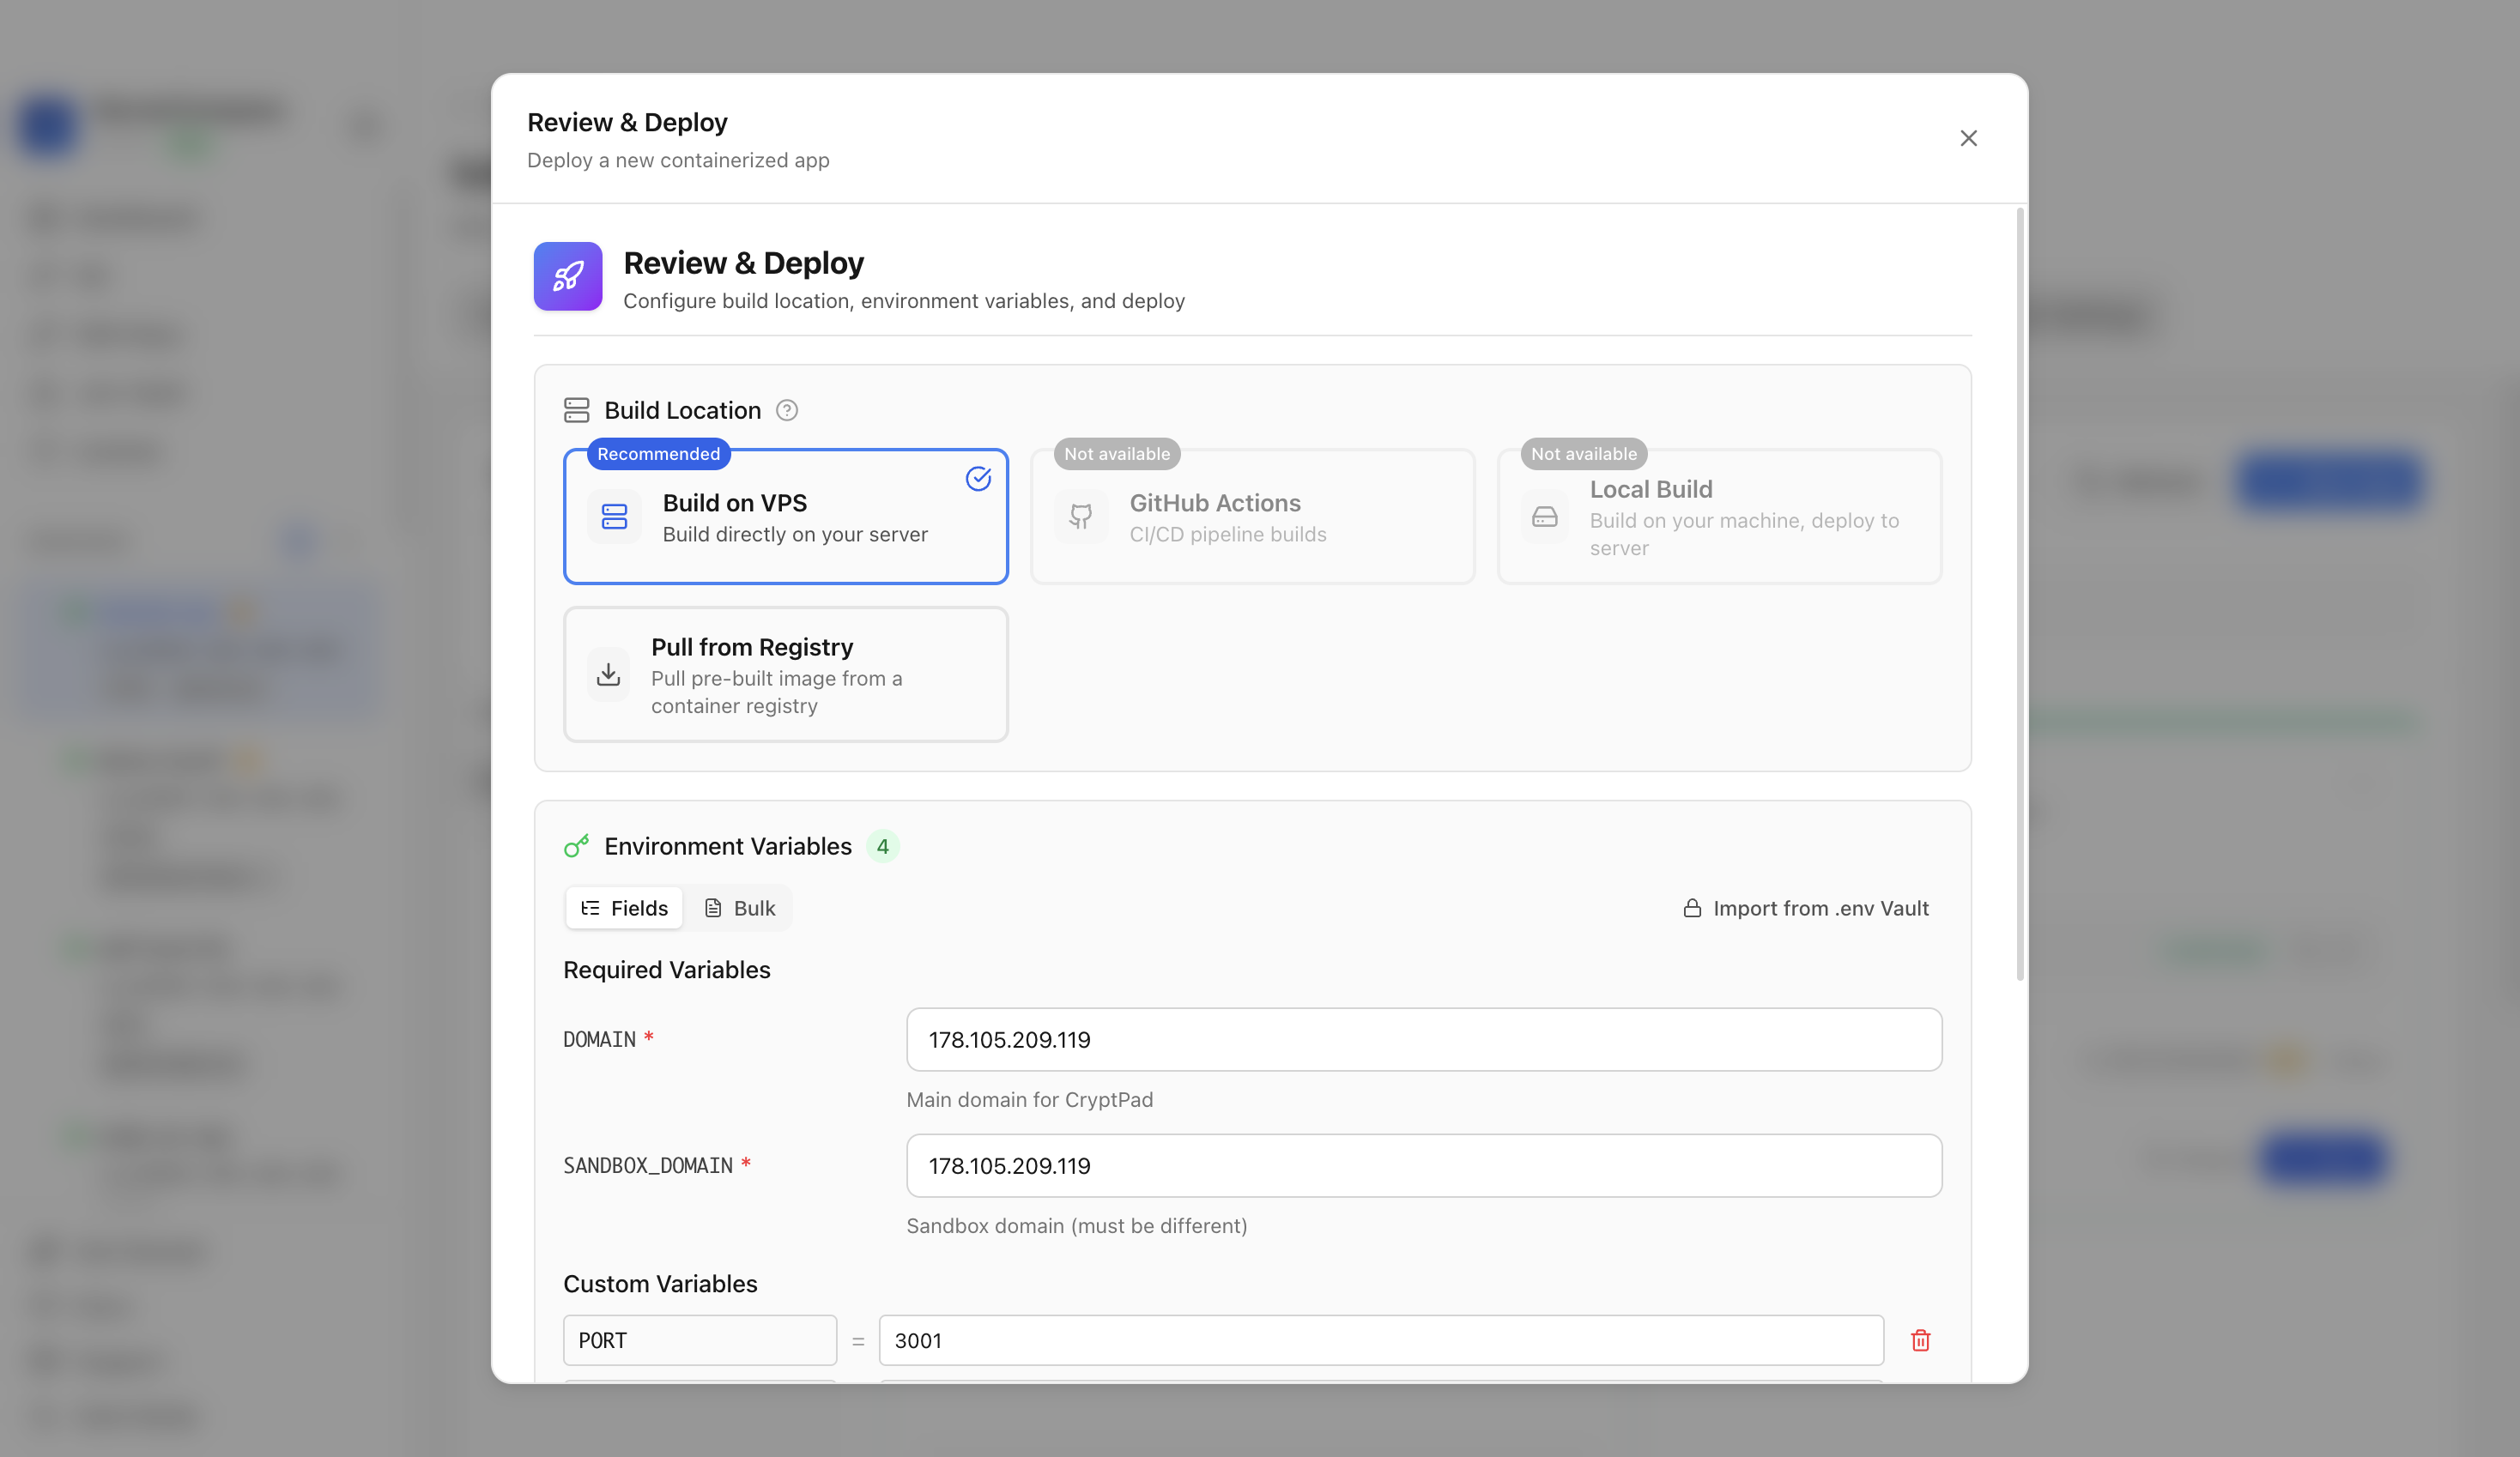Image resolution: width=2520 pixels, height=1457 pixels.
Task: Click the server icon in Build on VPS
Action: click(614, 517)
